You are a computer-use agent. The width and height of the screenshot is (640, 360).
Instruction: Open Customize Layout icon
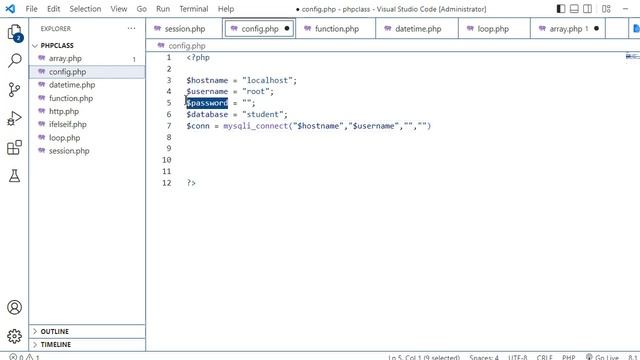[x=606, y=9]
